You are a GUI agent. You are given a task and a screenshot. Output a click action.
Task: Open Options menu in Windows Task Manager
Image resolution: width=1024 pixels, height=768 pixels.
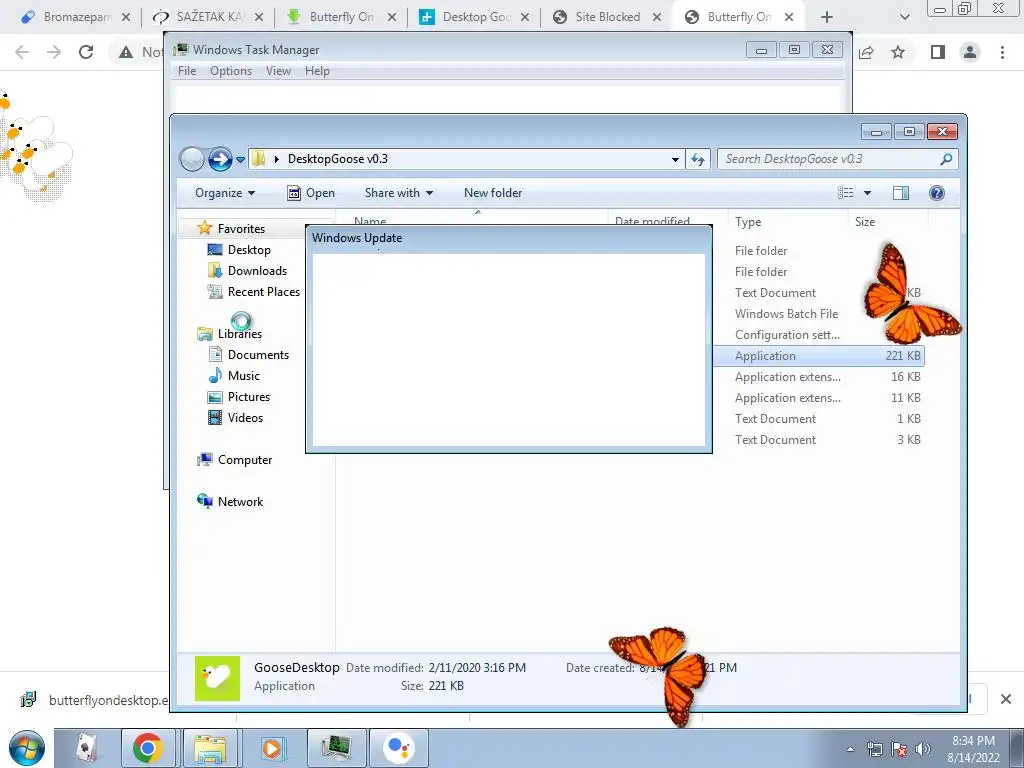(231, 71)
